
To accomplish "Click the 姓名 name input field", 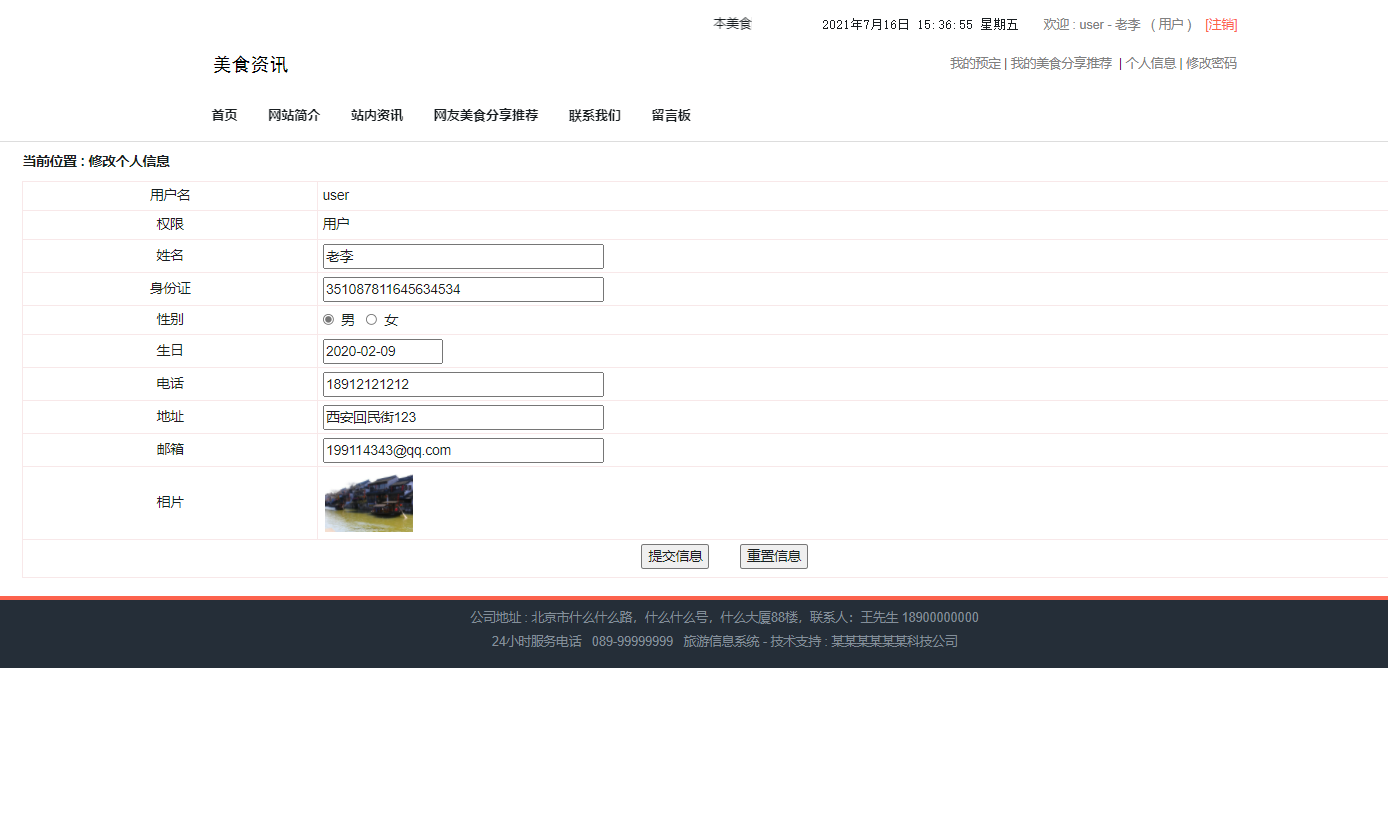I will 462,256.
